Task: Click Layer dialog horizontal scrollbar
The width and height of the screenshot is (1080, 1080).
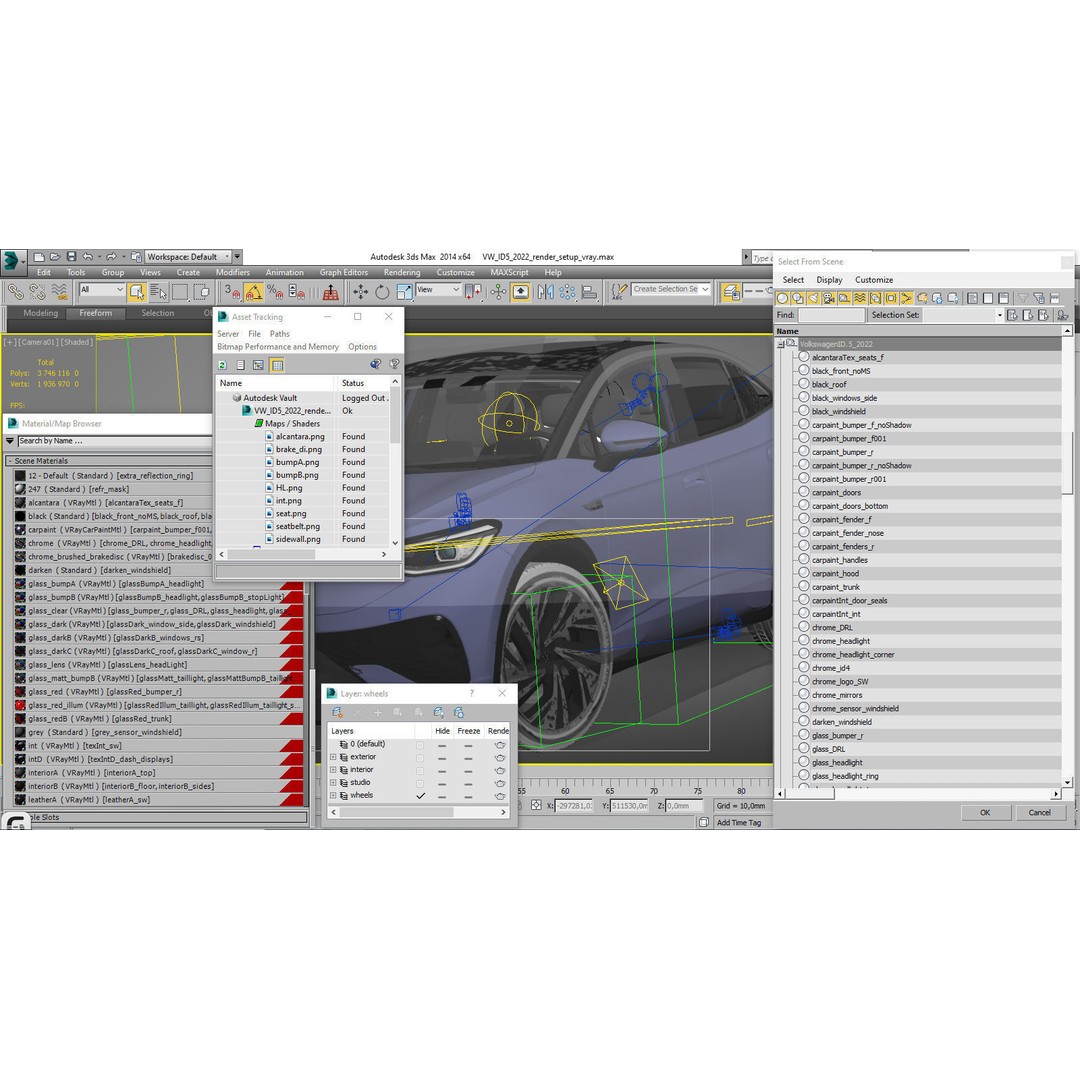Action: click(397, 812)
